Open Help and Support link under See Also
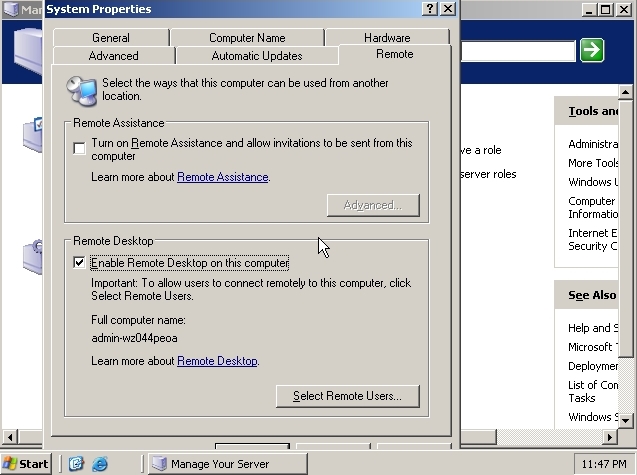This screenshot has height=475, width=637. click(593, 328)
